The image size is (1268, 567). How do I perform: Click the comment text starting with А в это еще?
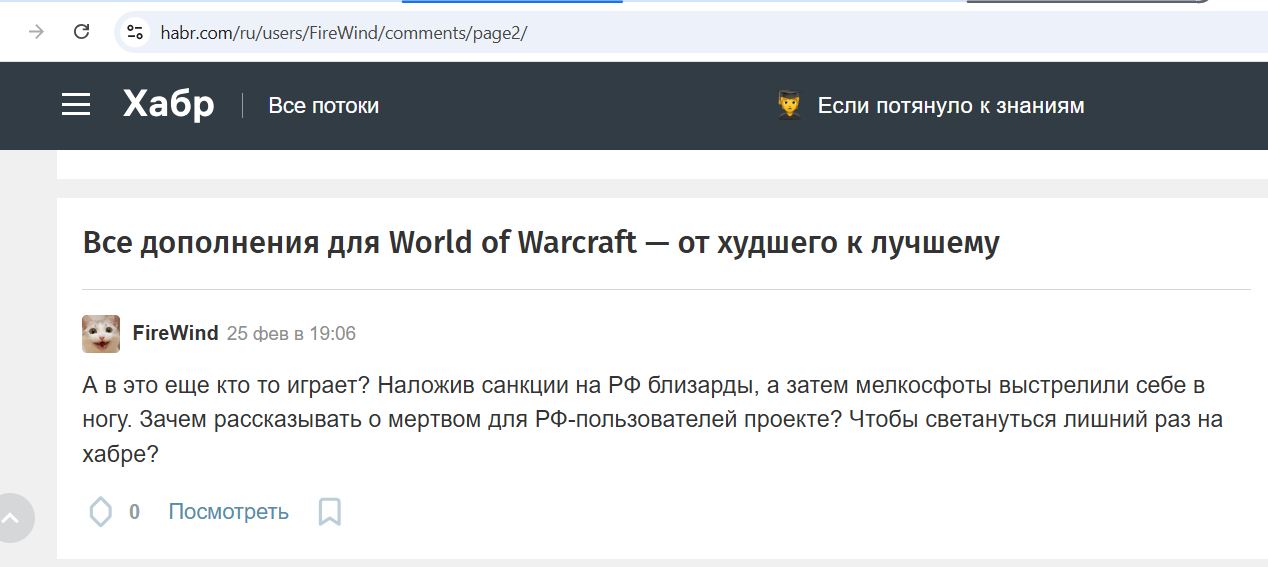(x=652, y=420)
